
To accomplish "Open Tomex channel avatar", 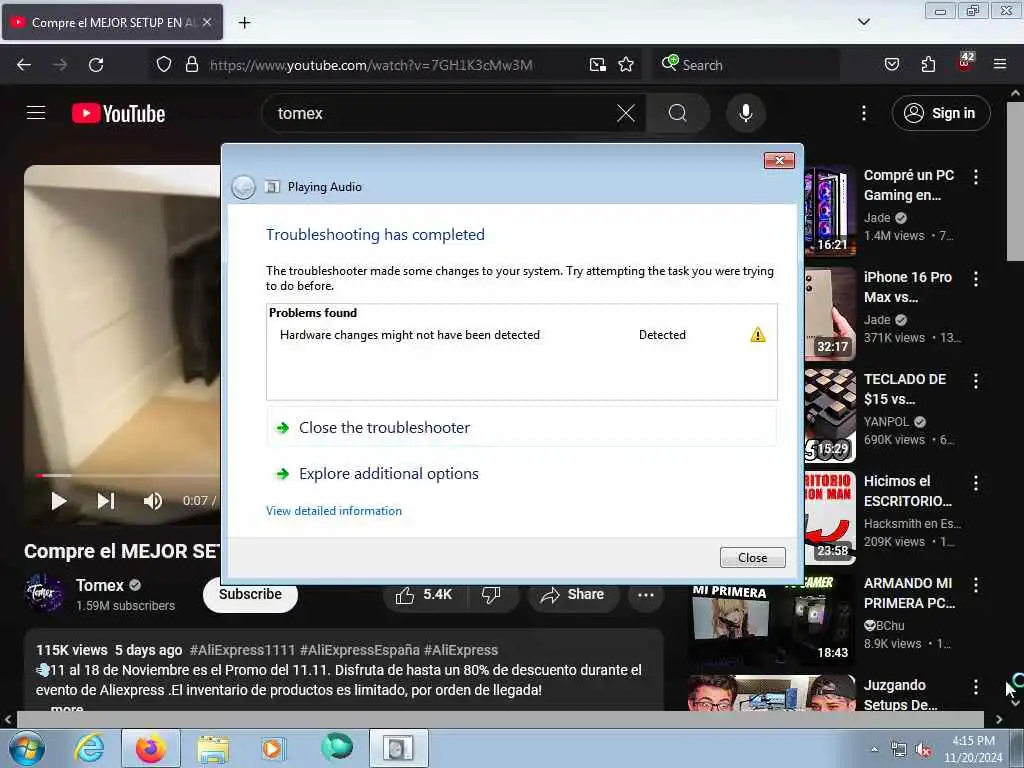I will click(44, 593).
